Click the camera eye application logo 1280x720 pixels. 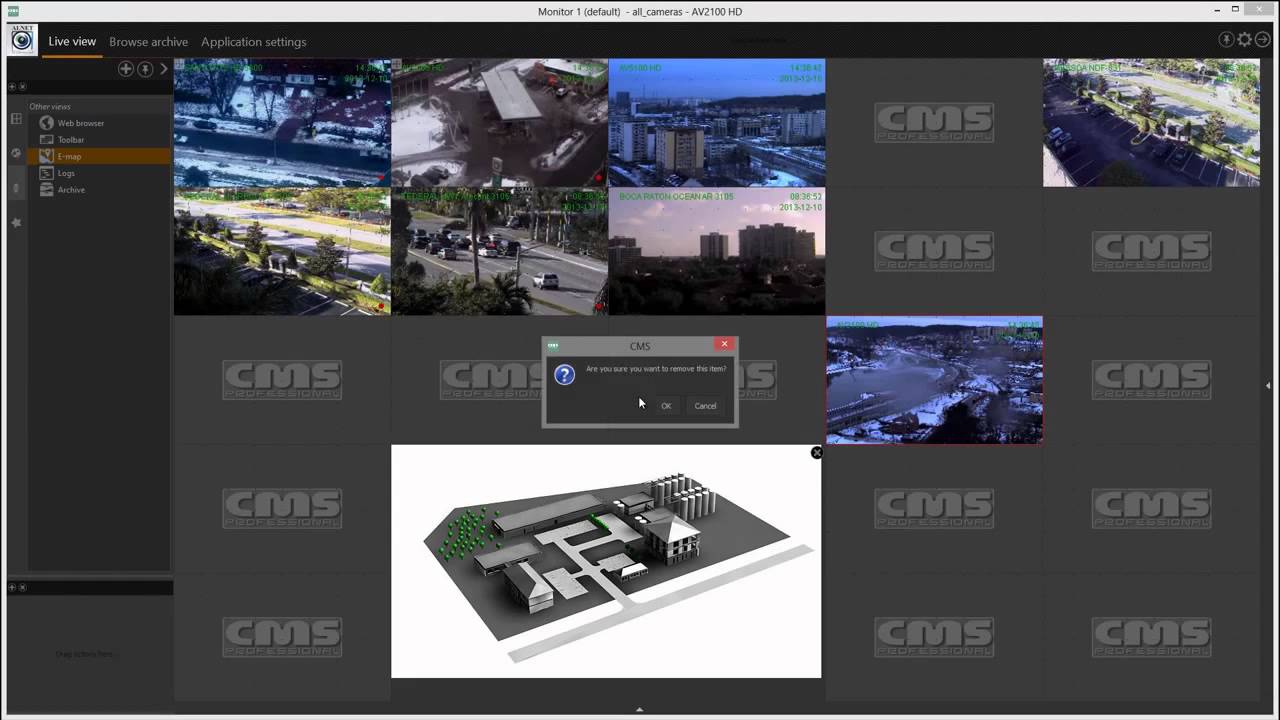(x=22, y=40)
